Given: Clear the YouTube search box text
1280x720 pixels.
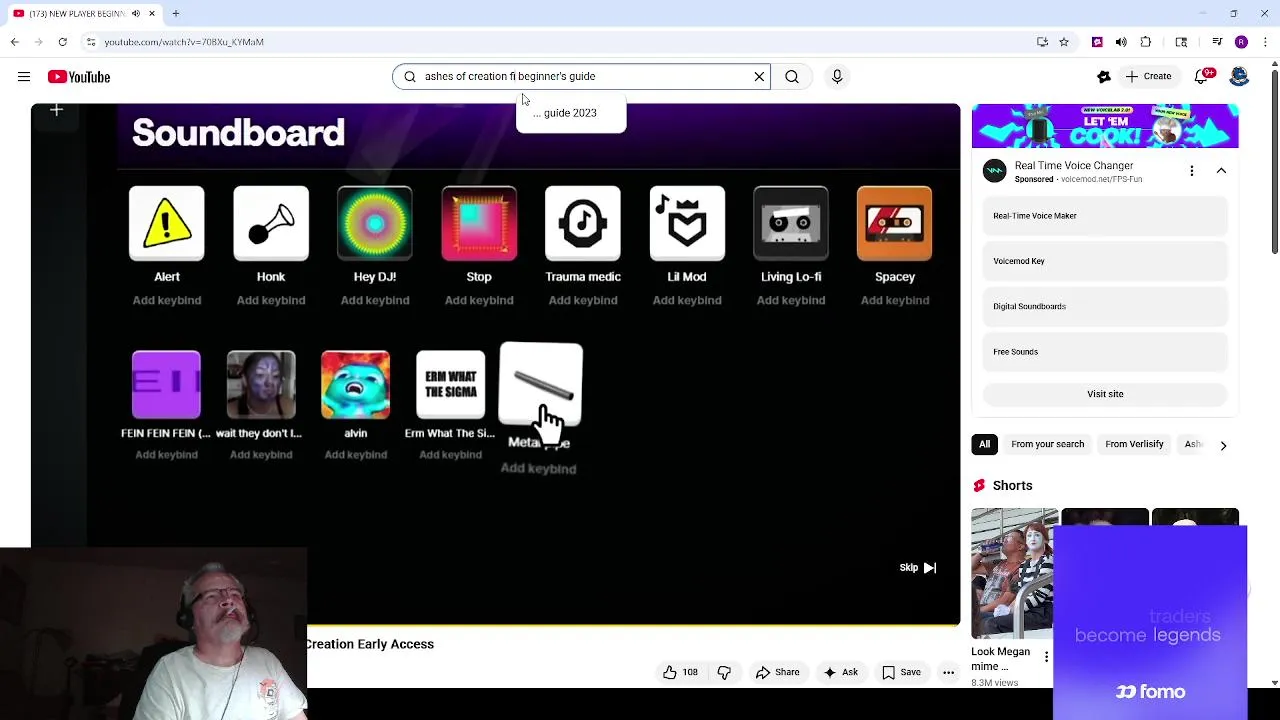Looking at the screenshot, I should [759, 76].
